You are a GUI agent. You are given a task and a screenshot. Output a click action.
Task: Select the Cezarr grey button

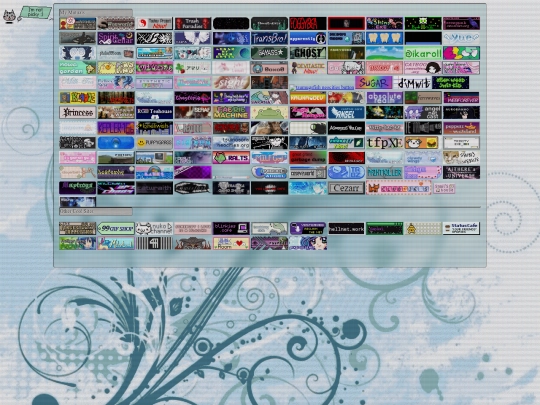point(346,188)
